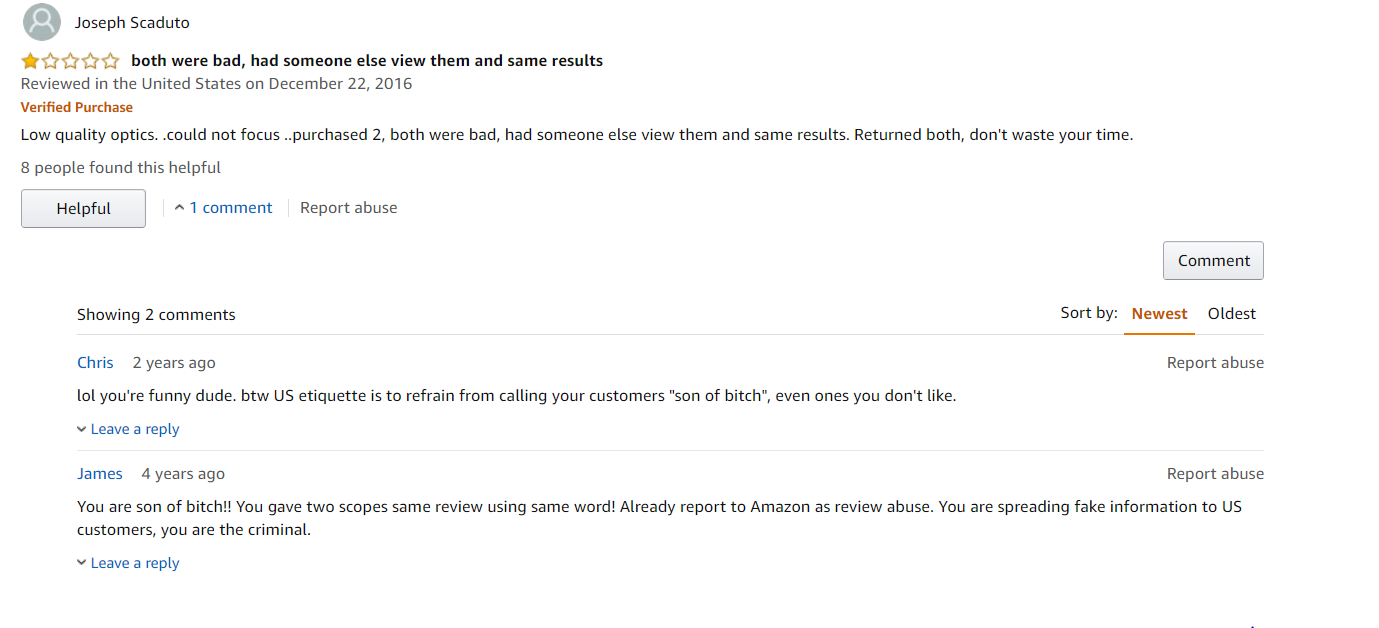Report abuse on James's comment
This screenshot has height=628, width=1379.
(x=1215, y=474)
